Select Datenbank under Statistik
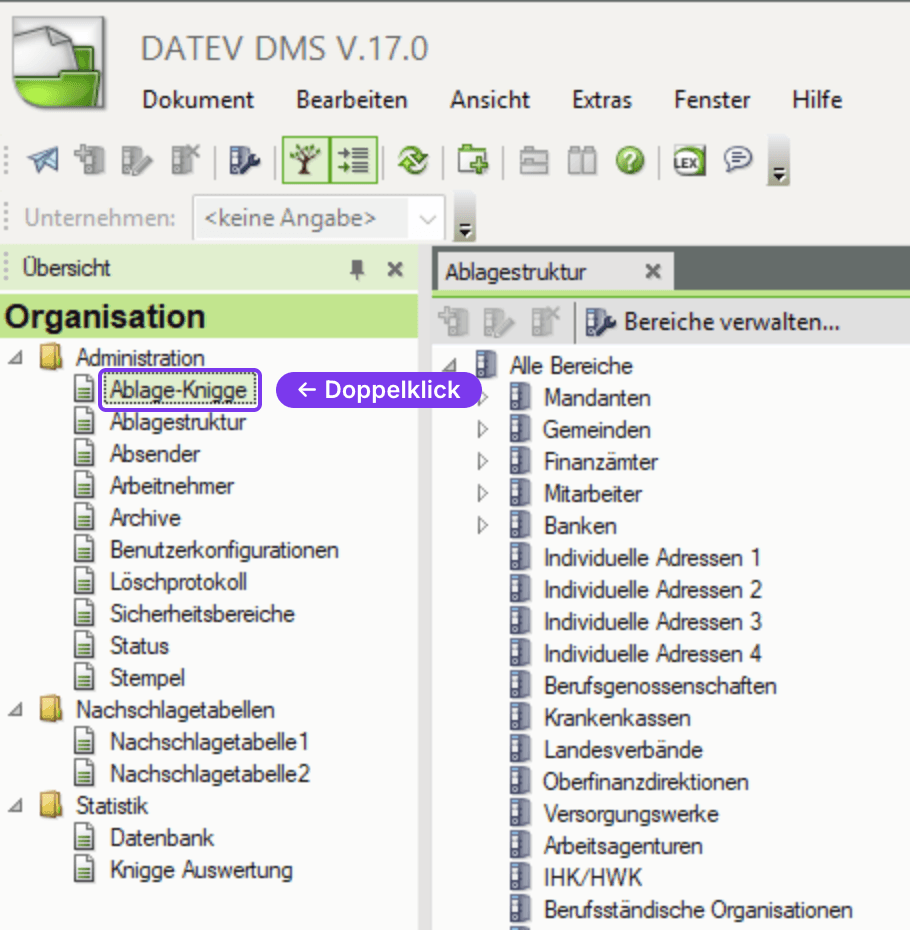The width and height of the screenshot is (910, 930). [x=162, y=838]
